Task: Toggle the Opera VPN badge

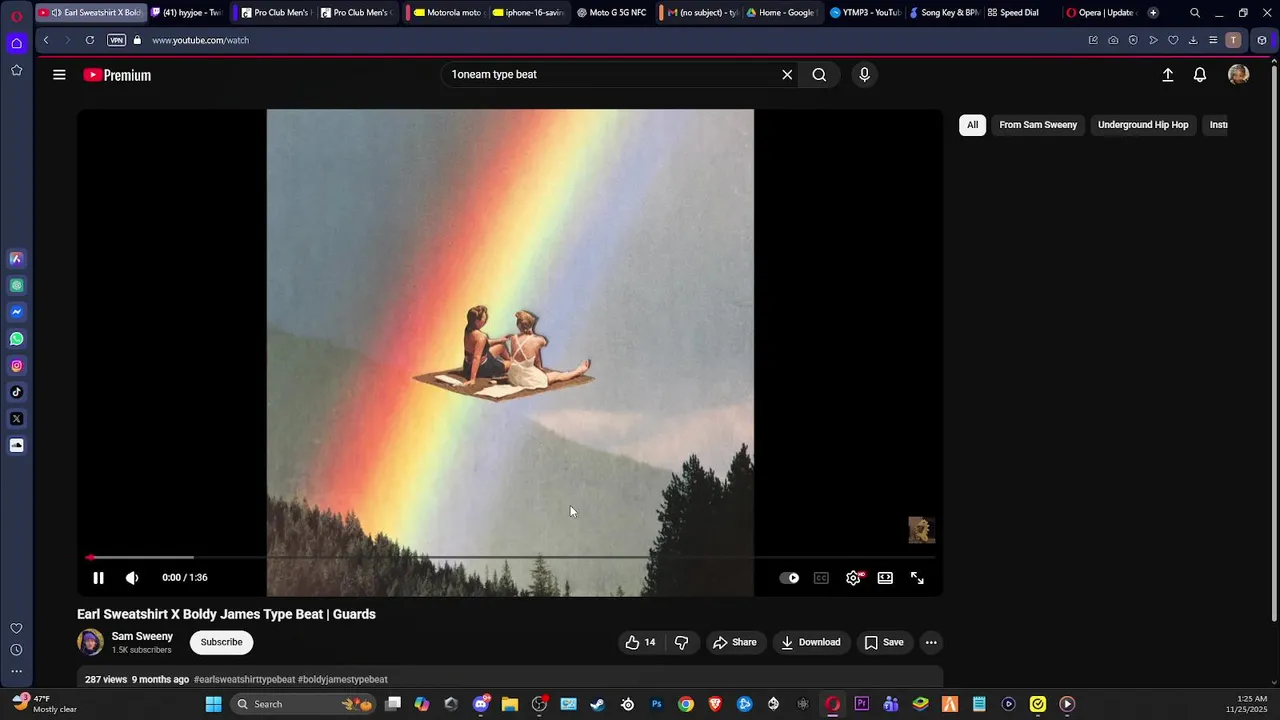Action: 116,40
